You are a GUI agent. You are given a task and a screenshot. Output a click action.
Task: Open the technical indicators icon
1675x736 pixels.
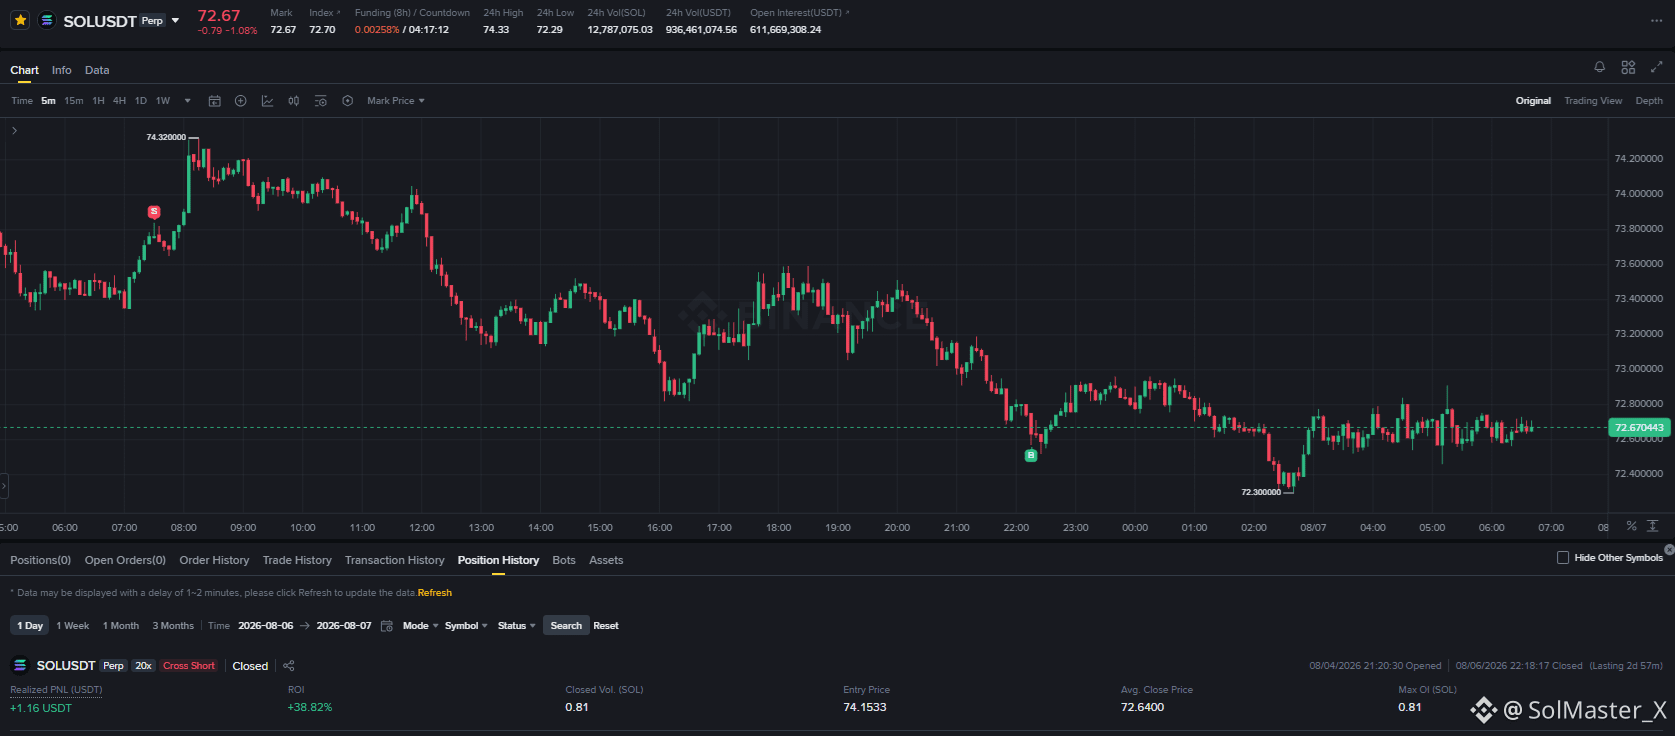[267, 101]
